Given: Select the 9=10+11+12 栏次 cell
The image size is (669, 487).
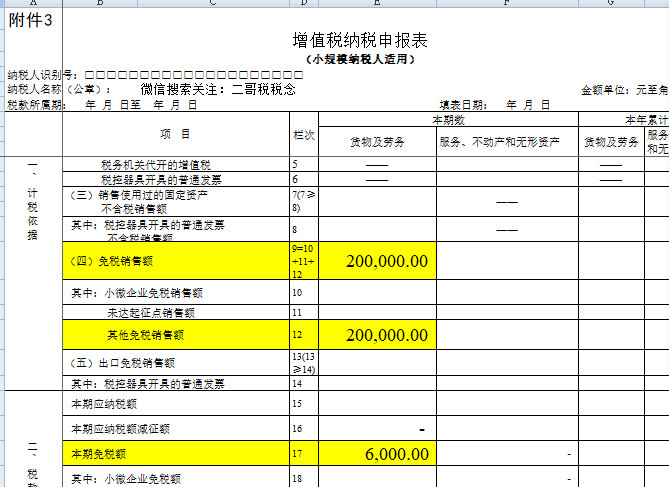Looking at the screenshot, I should tap(304, 261).
